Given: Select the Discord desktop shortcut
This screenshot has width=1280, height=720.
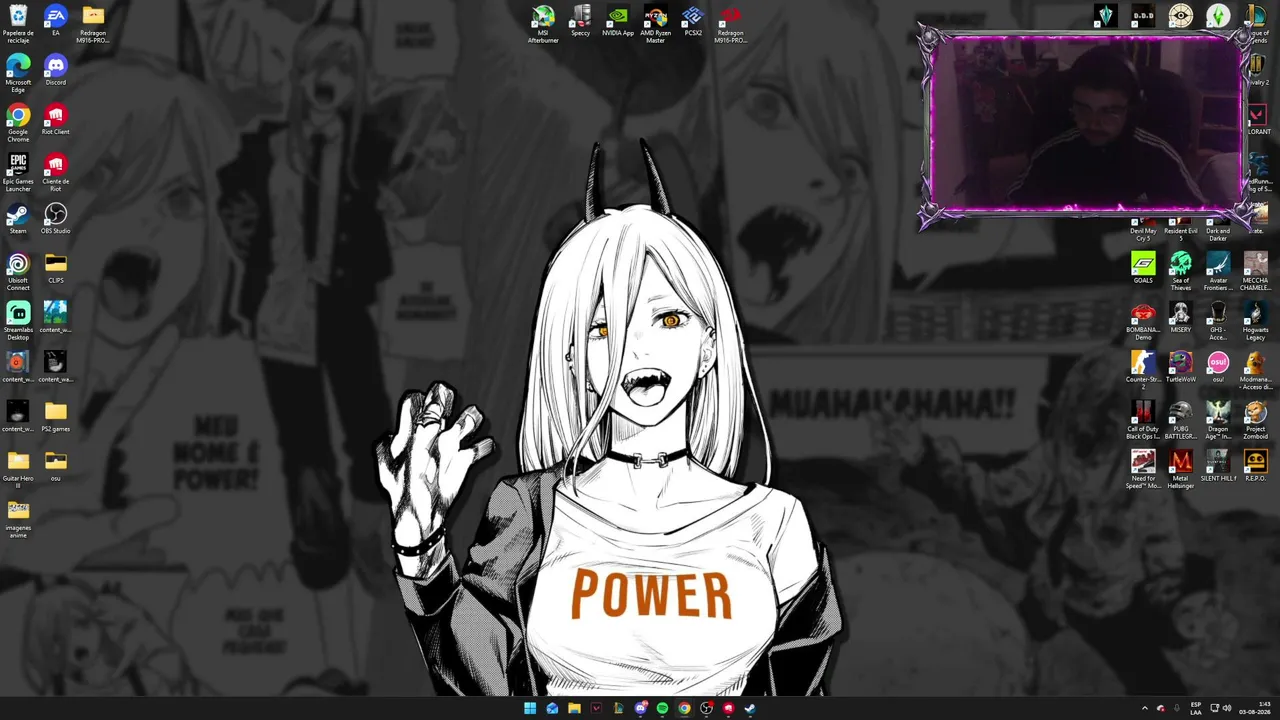Looking at the screenshot, I should click(x=55, y=70).
